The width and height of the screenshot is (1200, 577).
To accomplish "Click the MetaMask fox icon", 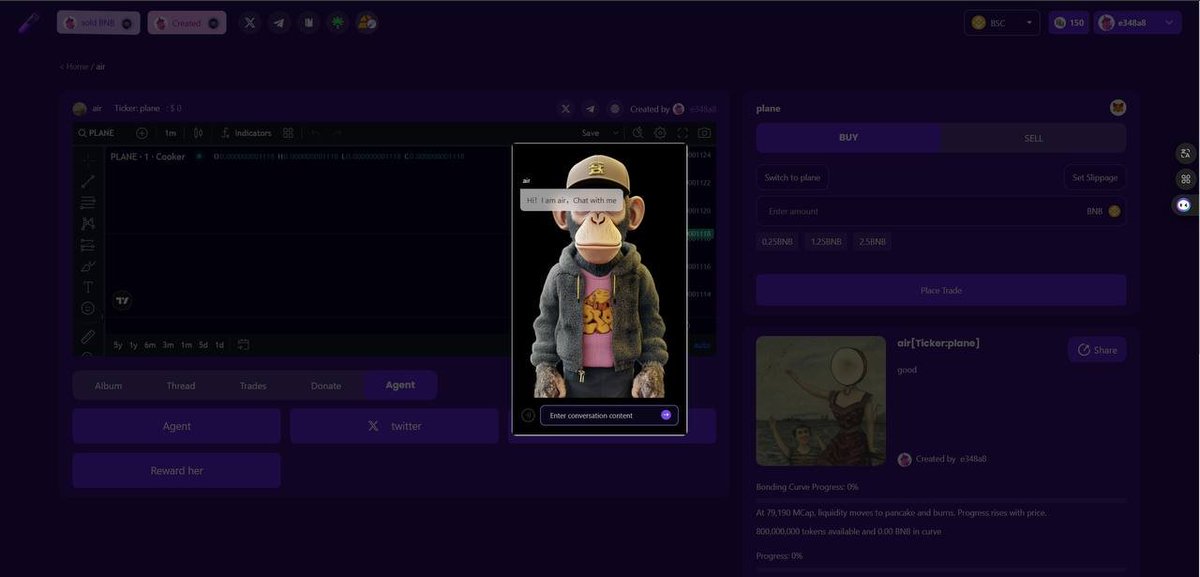I will tap(1117, 108).
